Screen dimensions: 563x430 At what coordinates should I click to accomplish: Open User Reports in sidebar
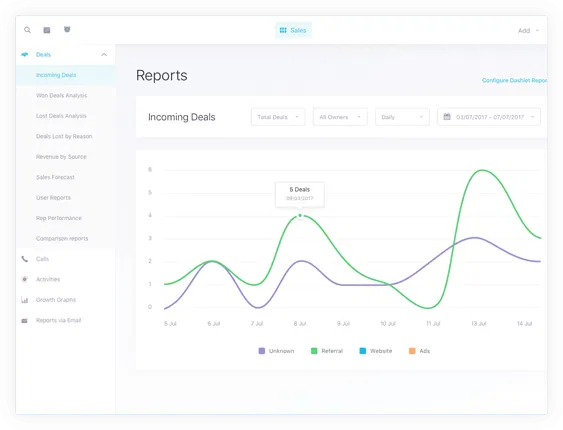point(53,198)
